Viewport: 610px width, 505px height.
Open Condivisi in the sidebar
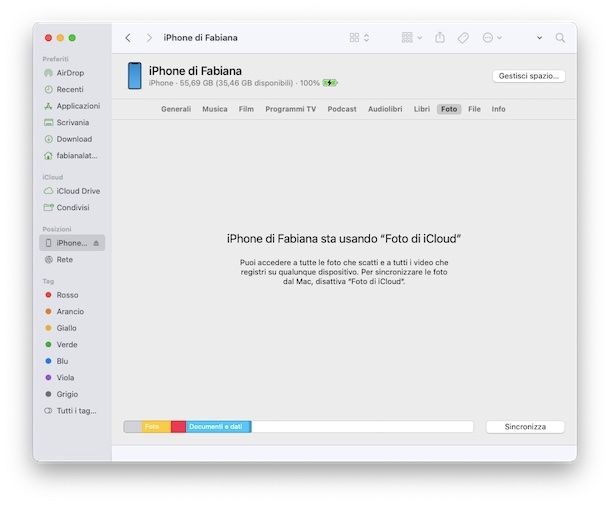pos(72,207)
